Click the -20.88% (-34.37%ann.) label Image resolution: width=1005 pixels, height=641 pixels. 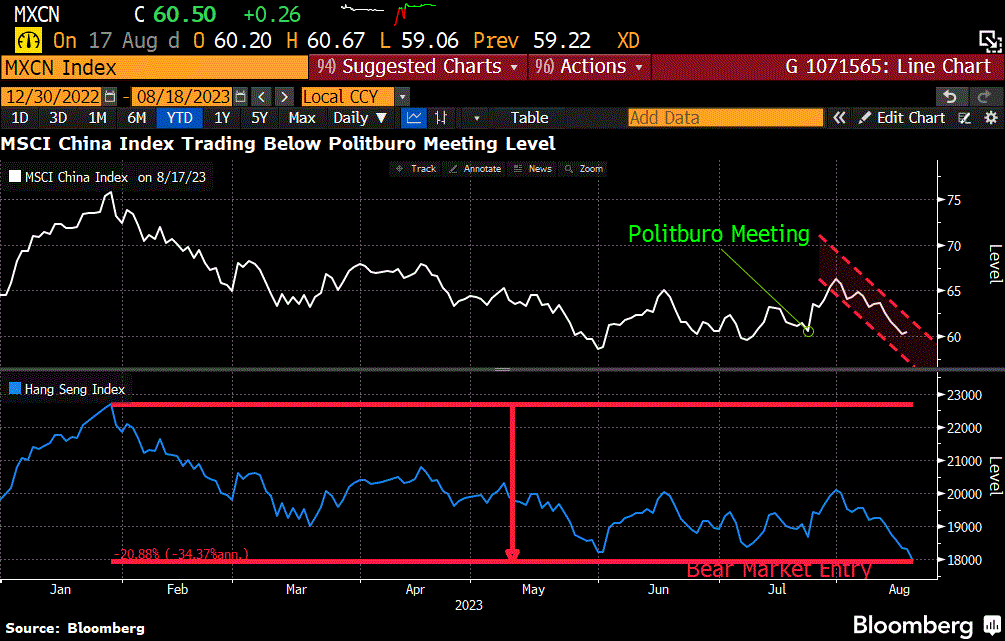tap(181, 554)
